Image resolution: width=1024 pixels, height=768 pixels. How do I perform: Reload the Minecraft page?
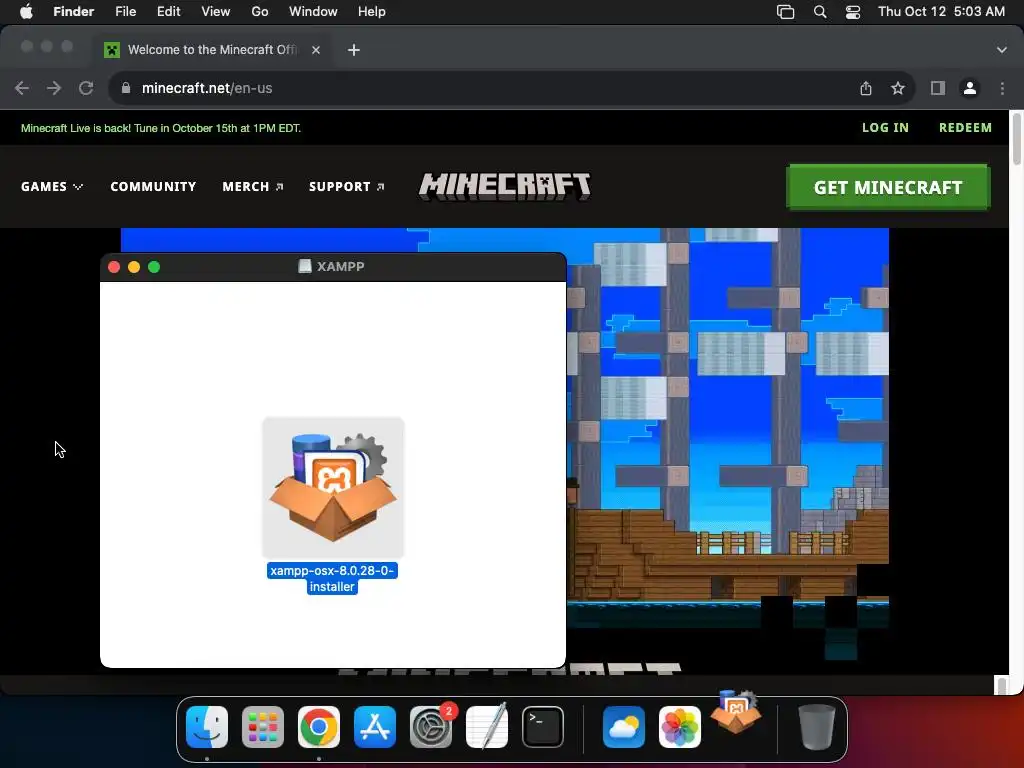[x=86, y=88]
